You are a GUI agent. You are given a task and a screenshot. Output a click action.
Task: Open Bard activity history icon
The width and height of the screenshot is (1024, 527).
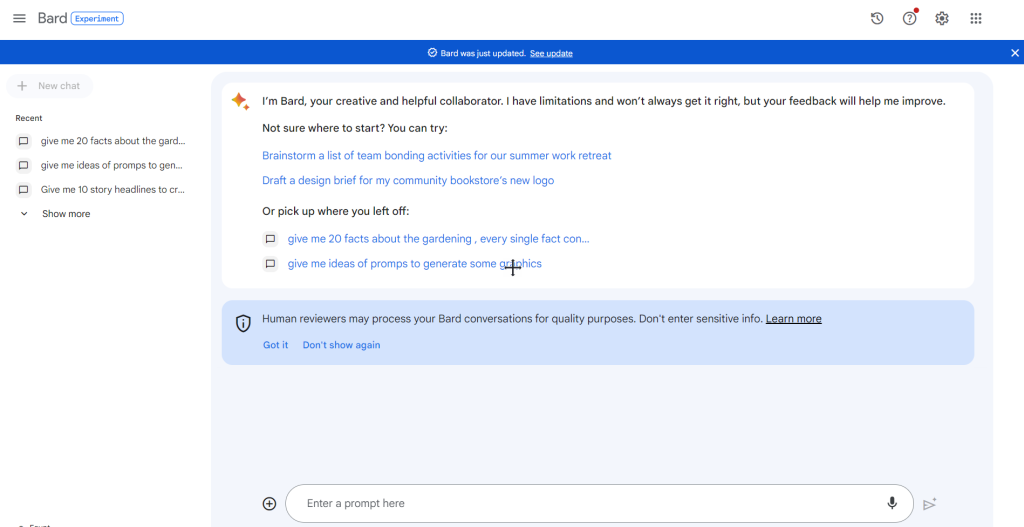pos(877,18)
